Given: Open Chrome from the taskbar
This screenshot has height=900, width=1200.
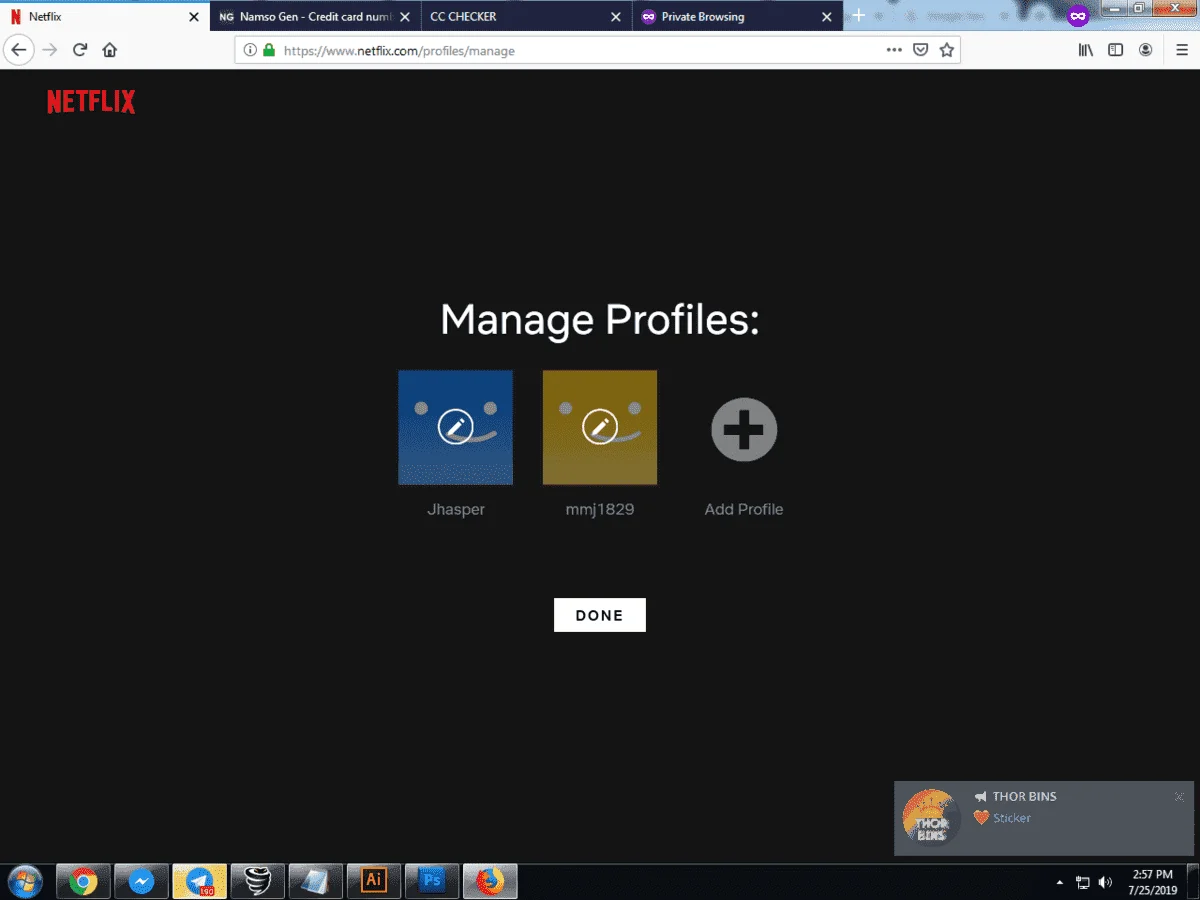Looking at the screenshot, I should click(x=84, y=882).
